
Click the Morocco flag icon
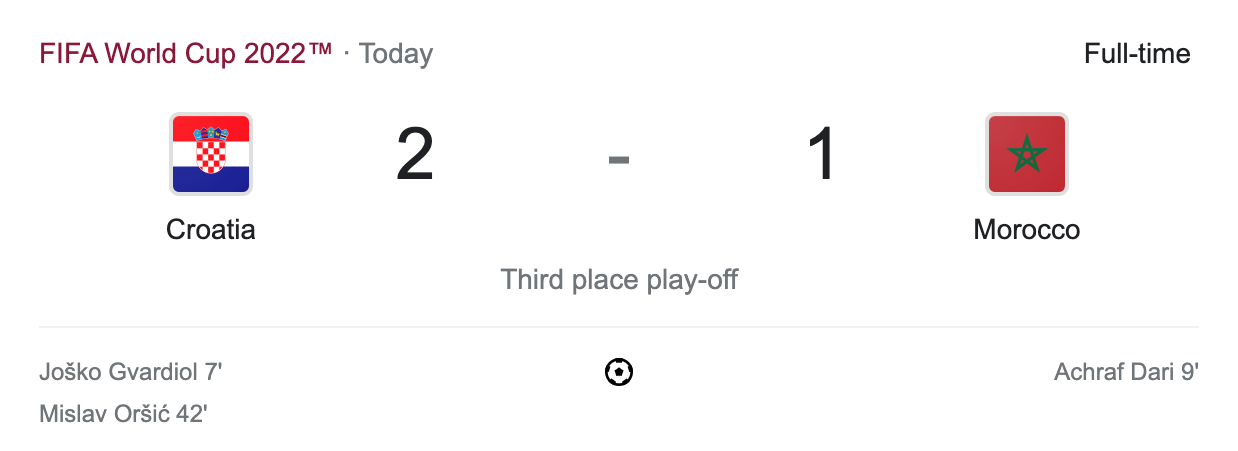[x=1027, y=153]
